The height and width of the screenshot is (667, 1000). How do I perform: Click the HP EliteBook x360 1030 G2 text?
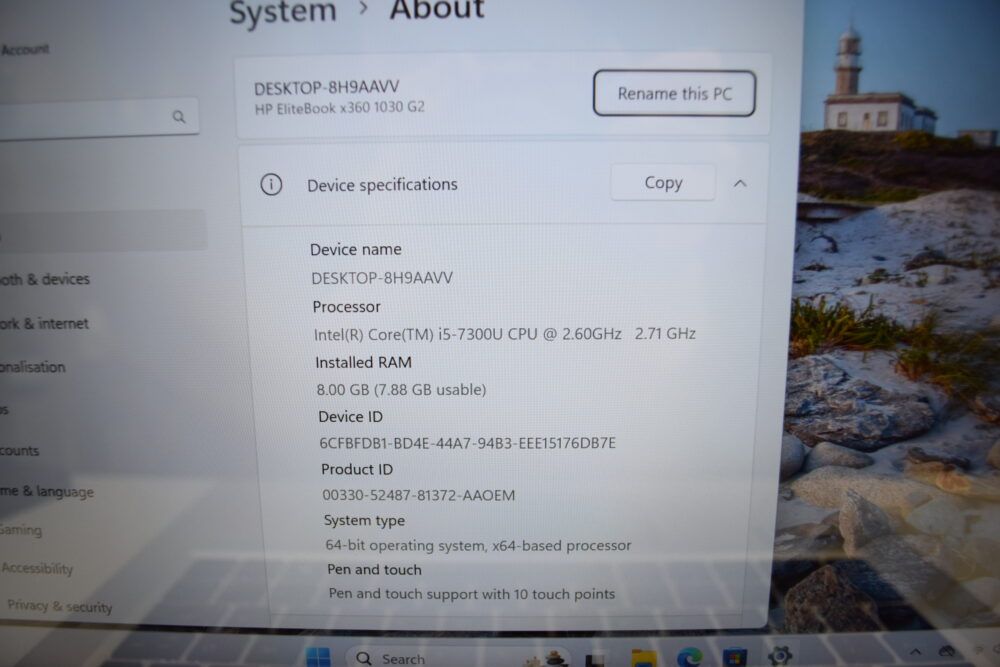coord(339,108)
